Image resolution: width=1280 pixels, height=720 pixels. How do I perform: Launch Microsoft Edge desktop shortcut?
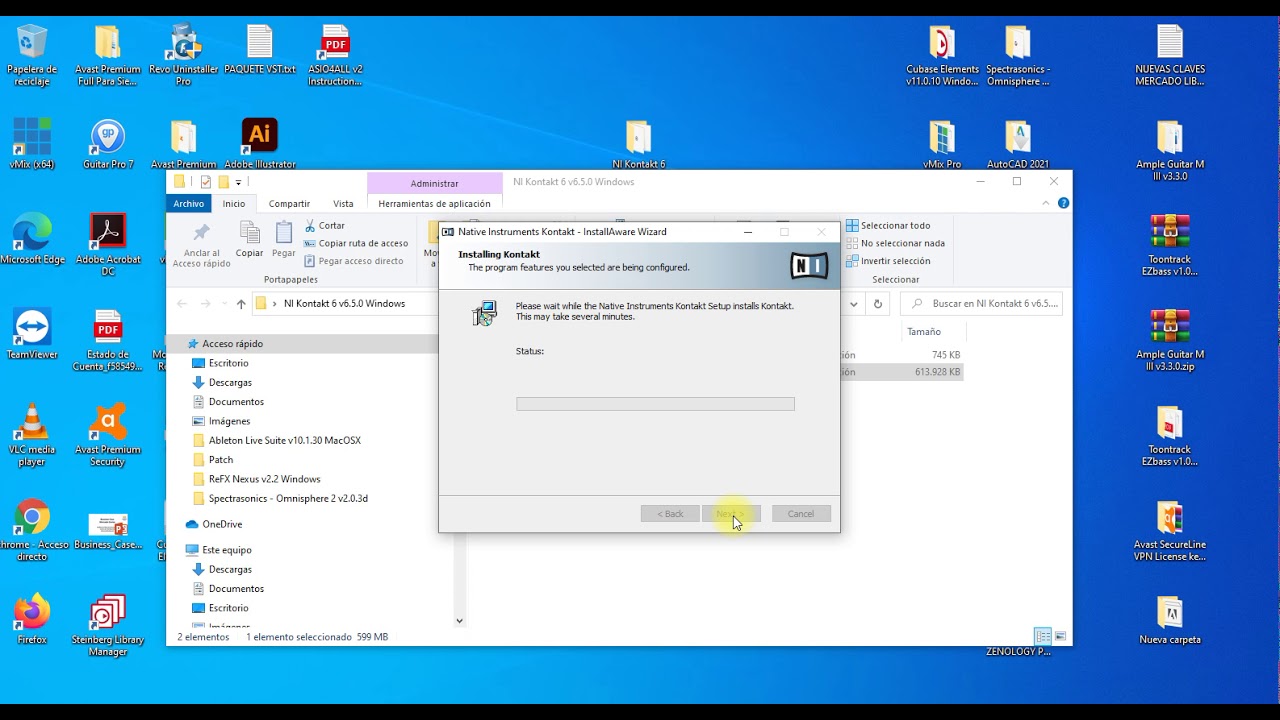[32, 239]
